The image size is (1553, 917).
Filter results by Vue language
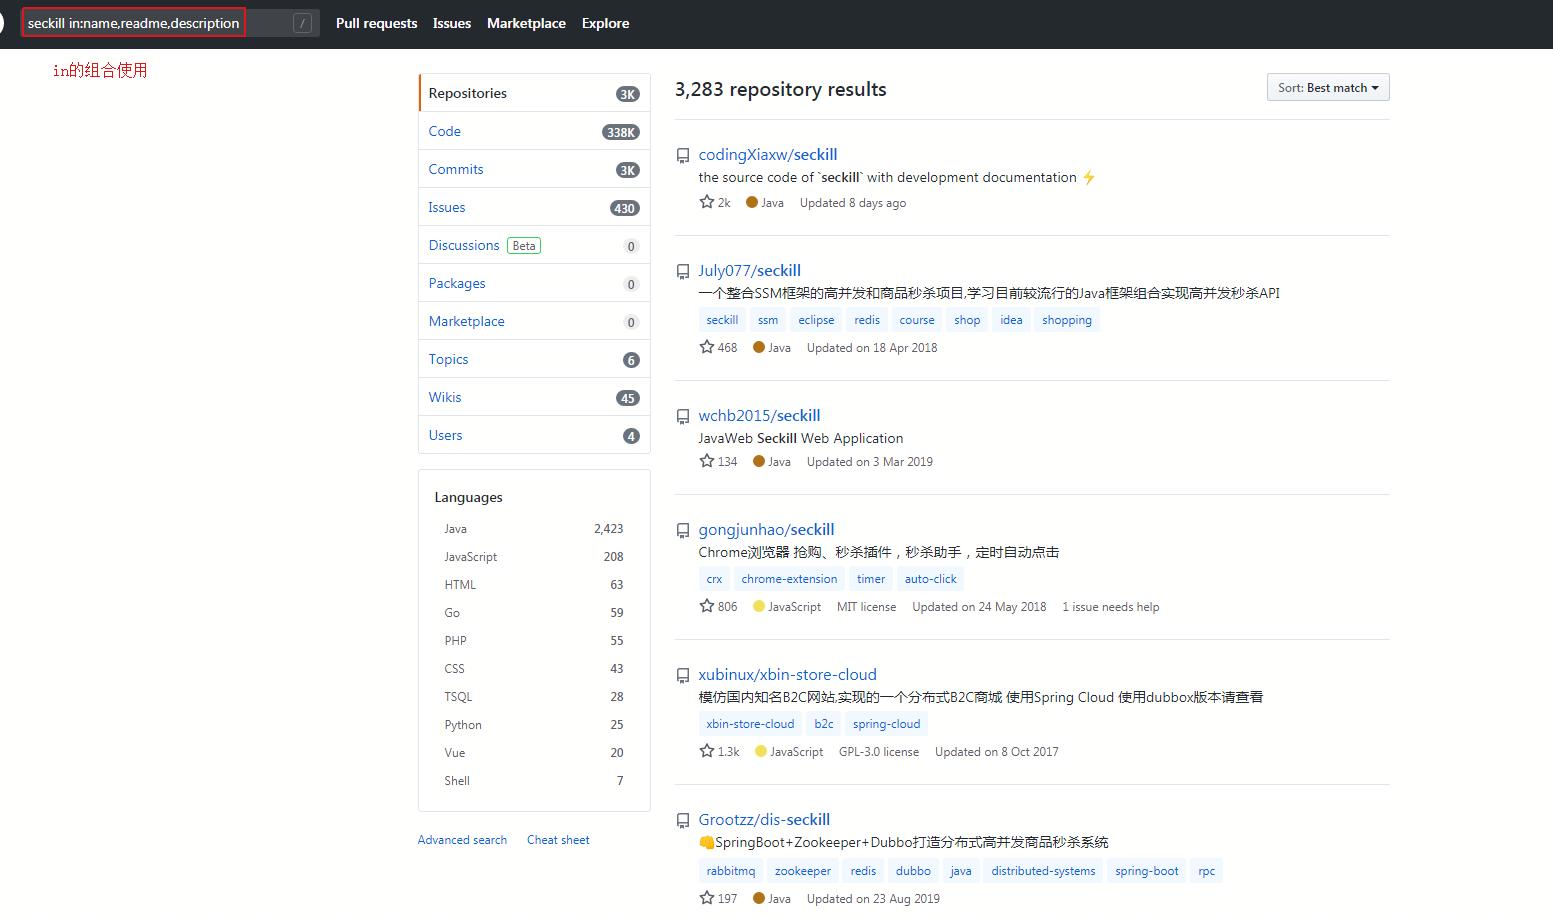(x=534, y=752)
